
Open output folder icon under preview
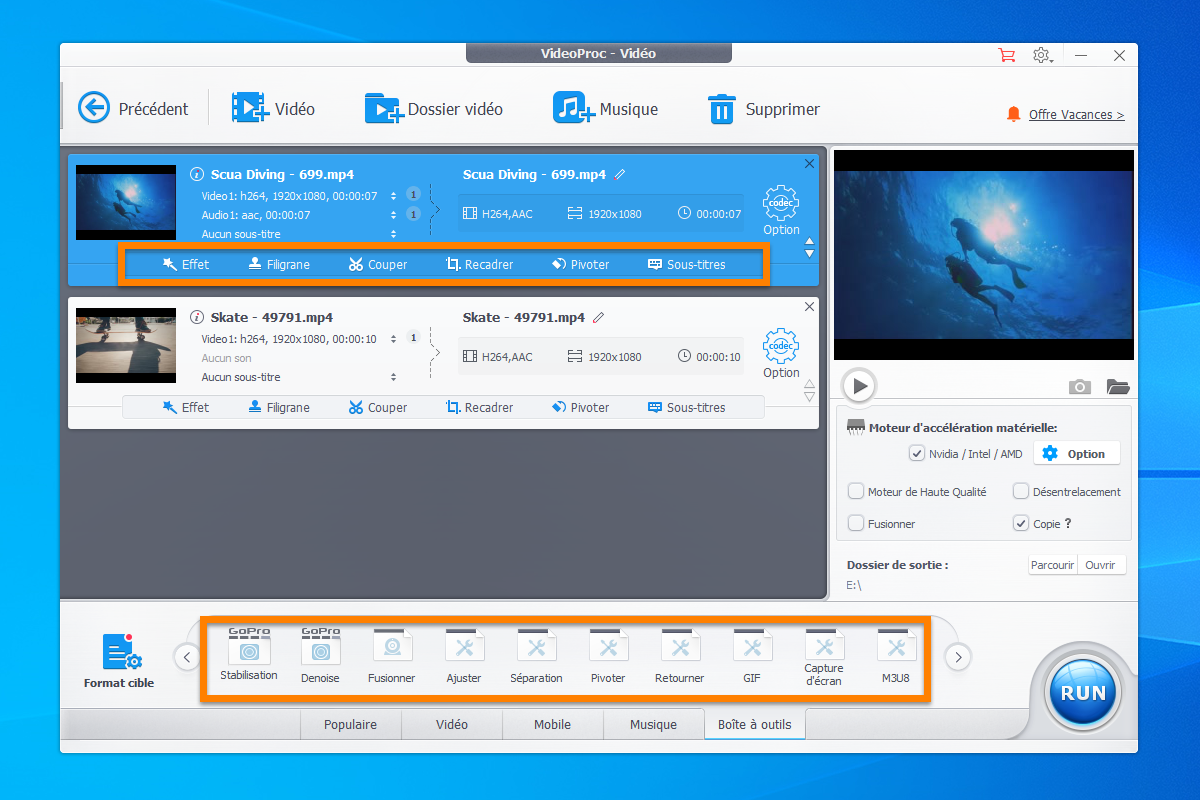click(x=1118, y=386)
